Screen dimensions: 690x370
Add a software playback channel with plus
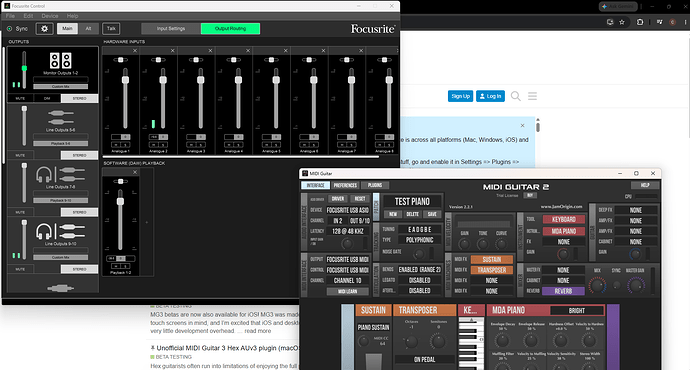click(147, 222)
